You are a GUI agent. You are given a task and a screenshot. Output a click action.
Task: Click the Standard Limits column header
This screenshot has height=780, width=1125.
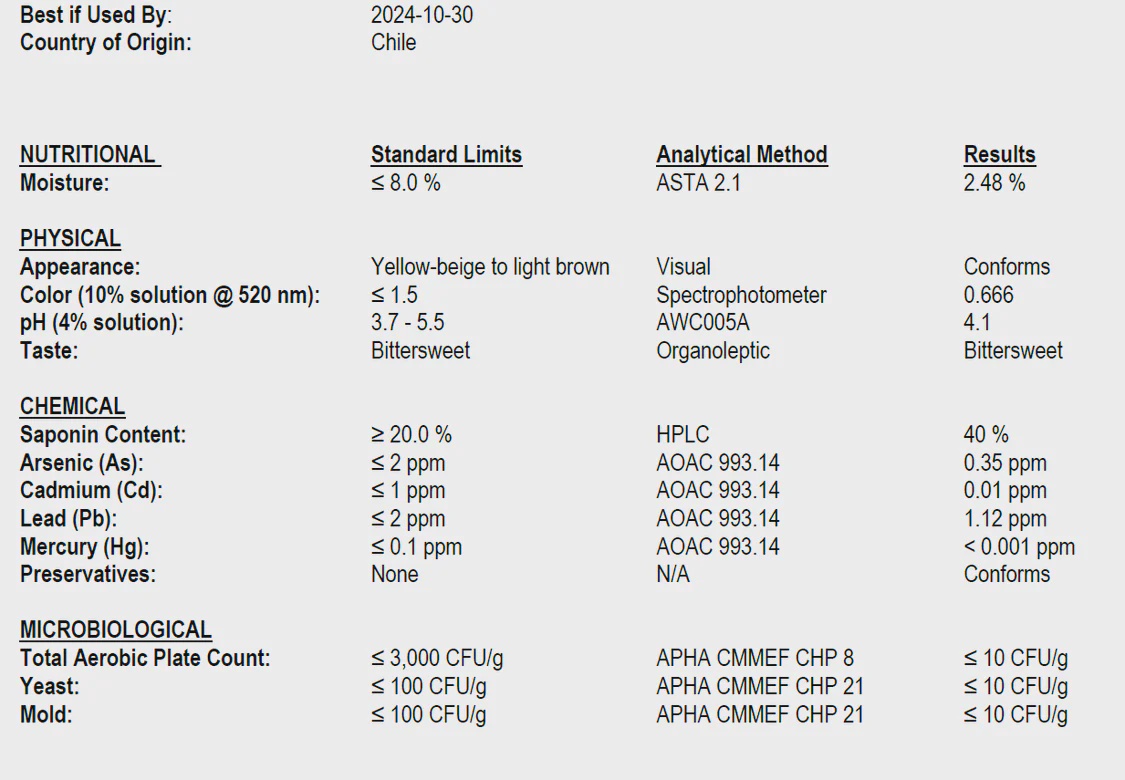coord(446,155)
